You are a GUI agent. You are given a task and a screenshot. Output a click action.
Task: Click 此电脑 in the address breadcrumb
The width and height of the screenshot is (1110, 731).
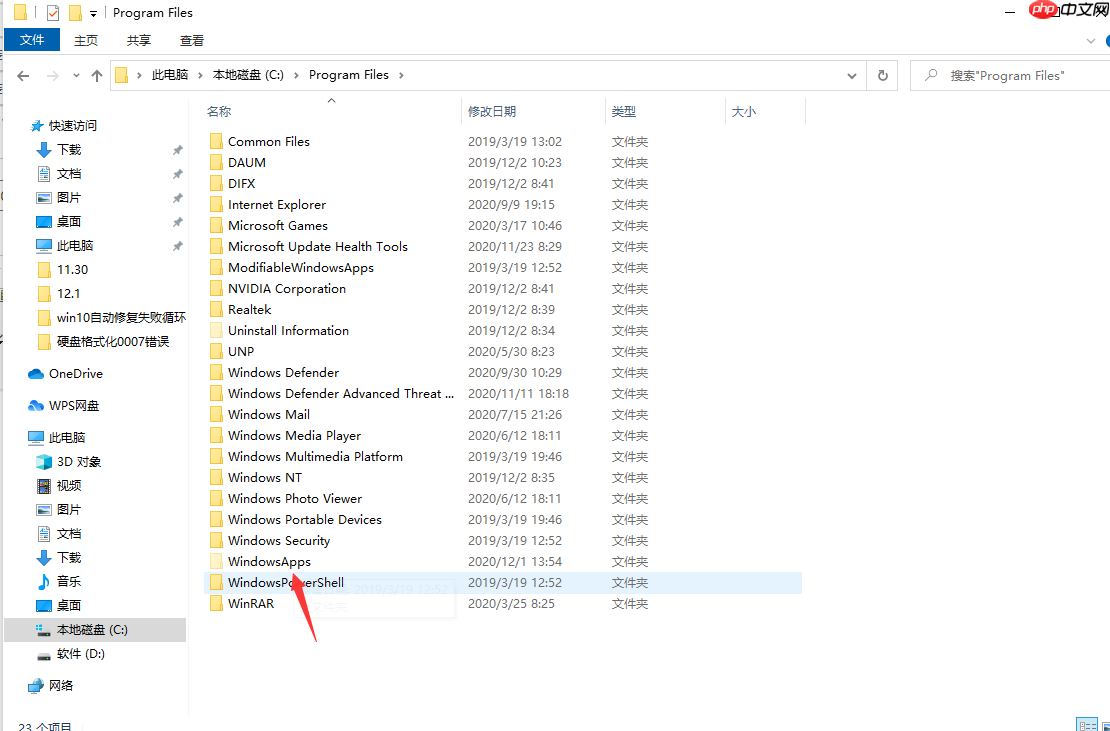(x=170, y=75)
